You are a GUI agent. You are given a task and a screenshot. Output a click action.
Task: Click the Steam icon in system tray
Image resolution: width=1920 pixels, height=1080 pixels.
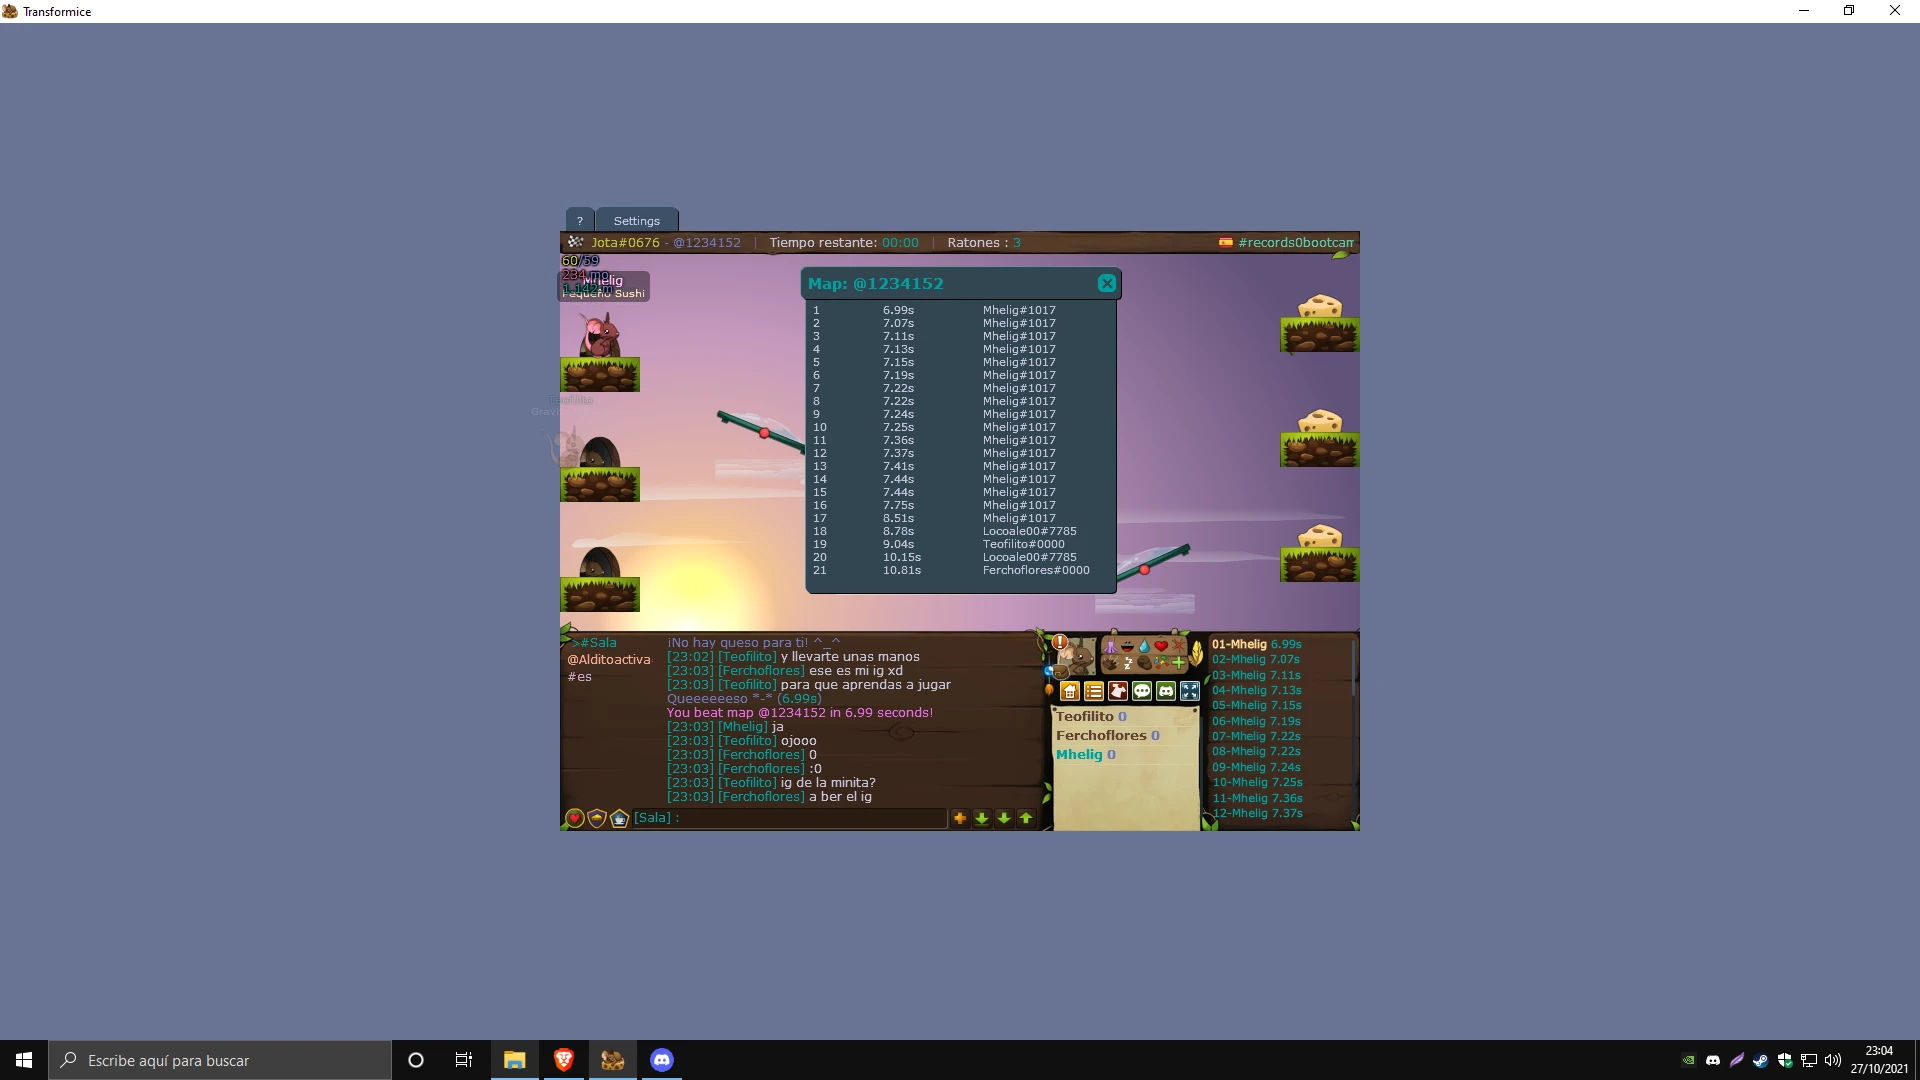(x=1760, y=1060)
